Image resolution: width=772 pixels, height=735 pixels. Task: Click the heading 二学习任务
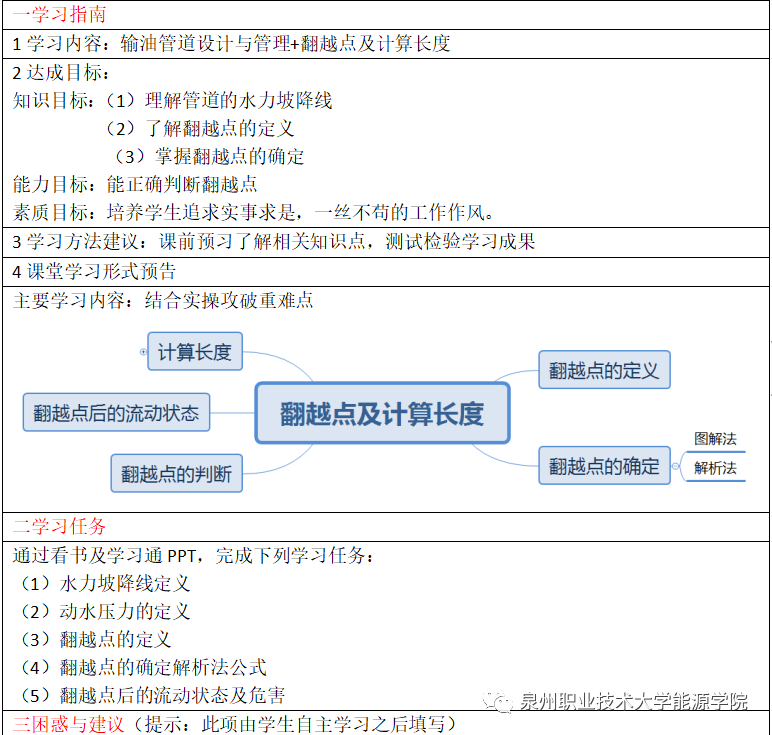click(x=59, y=526)
